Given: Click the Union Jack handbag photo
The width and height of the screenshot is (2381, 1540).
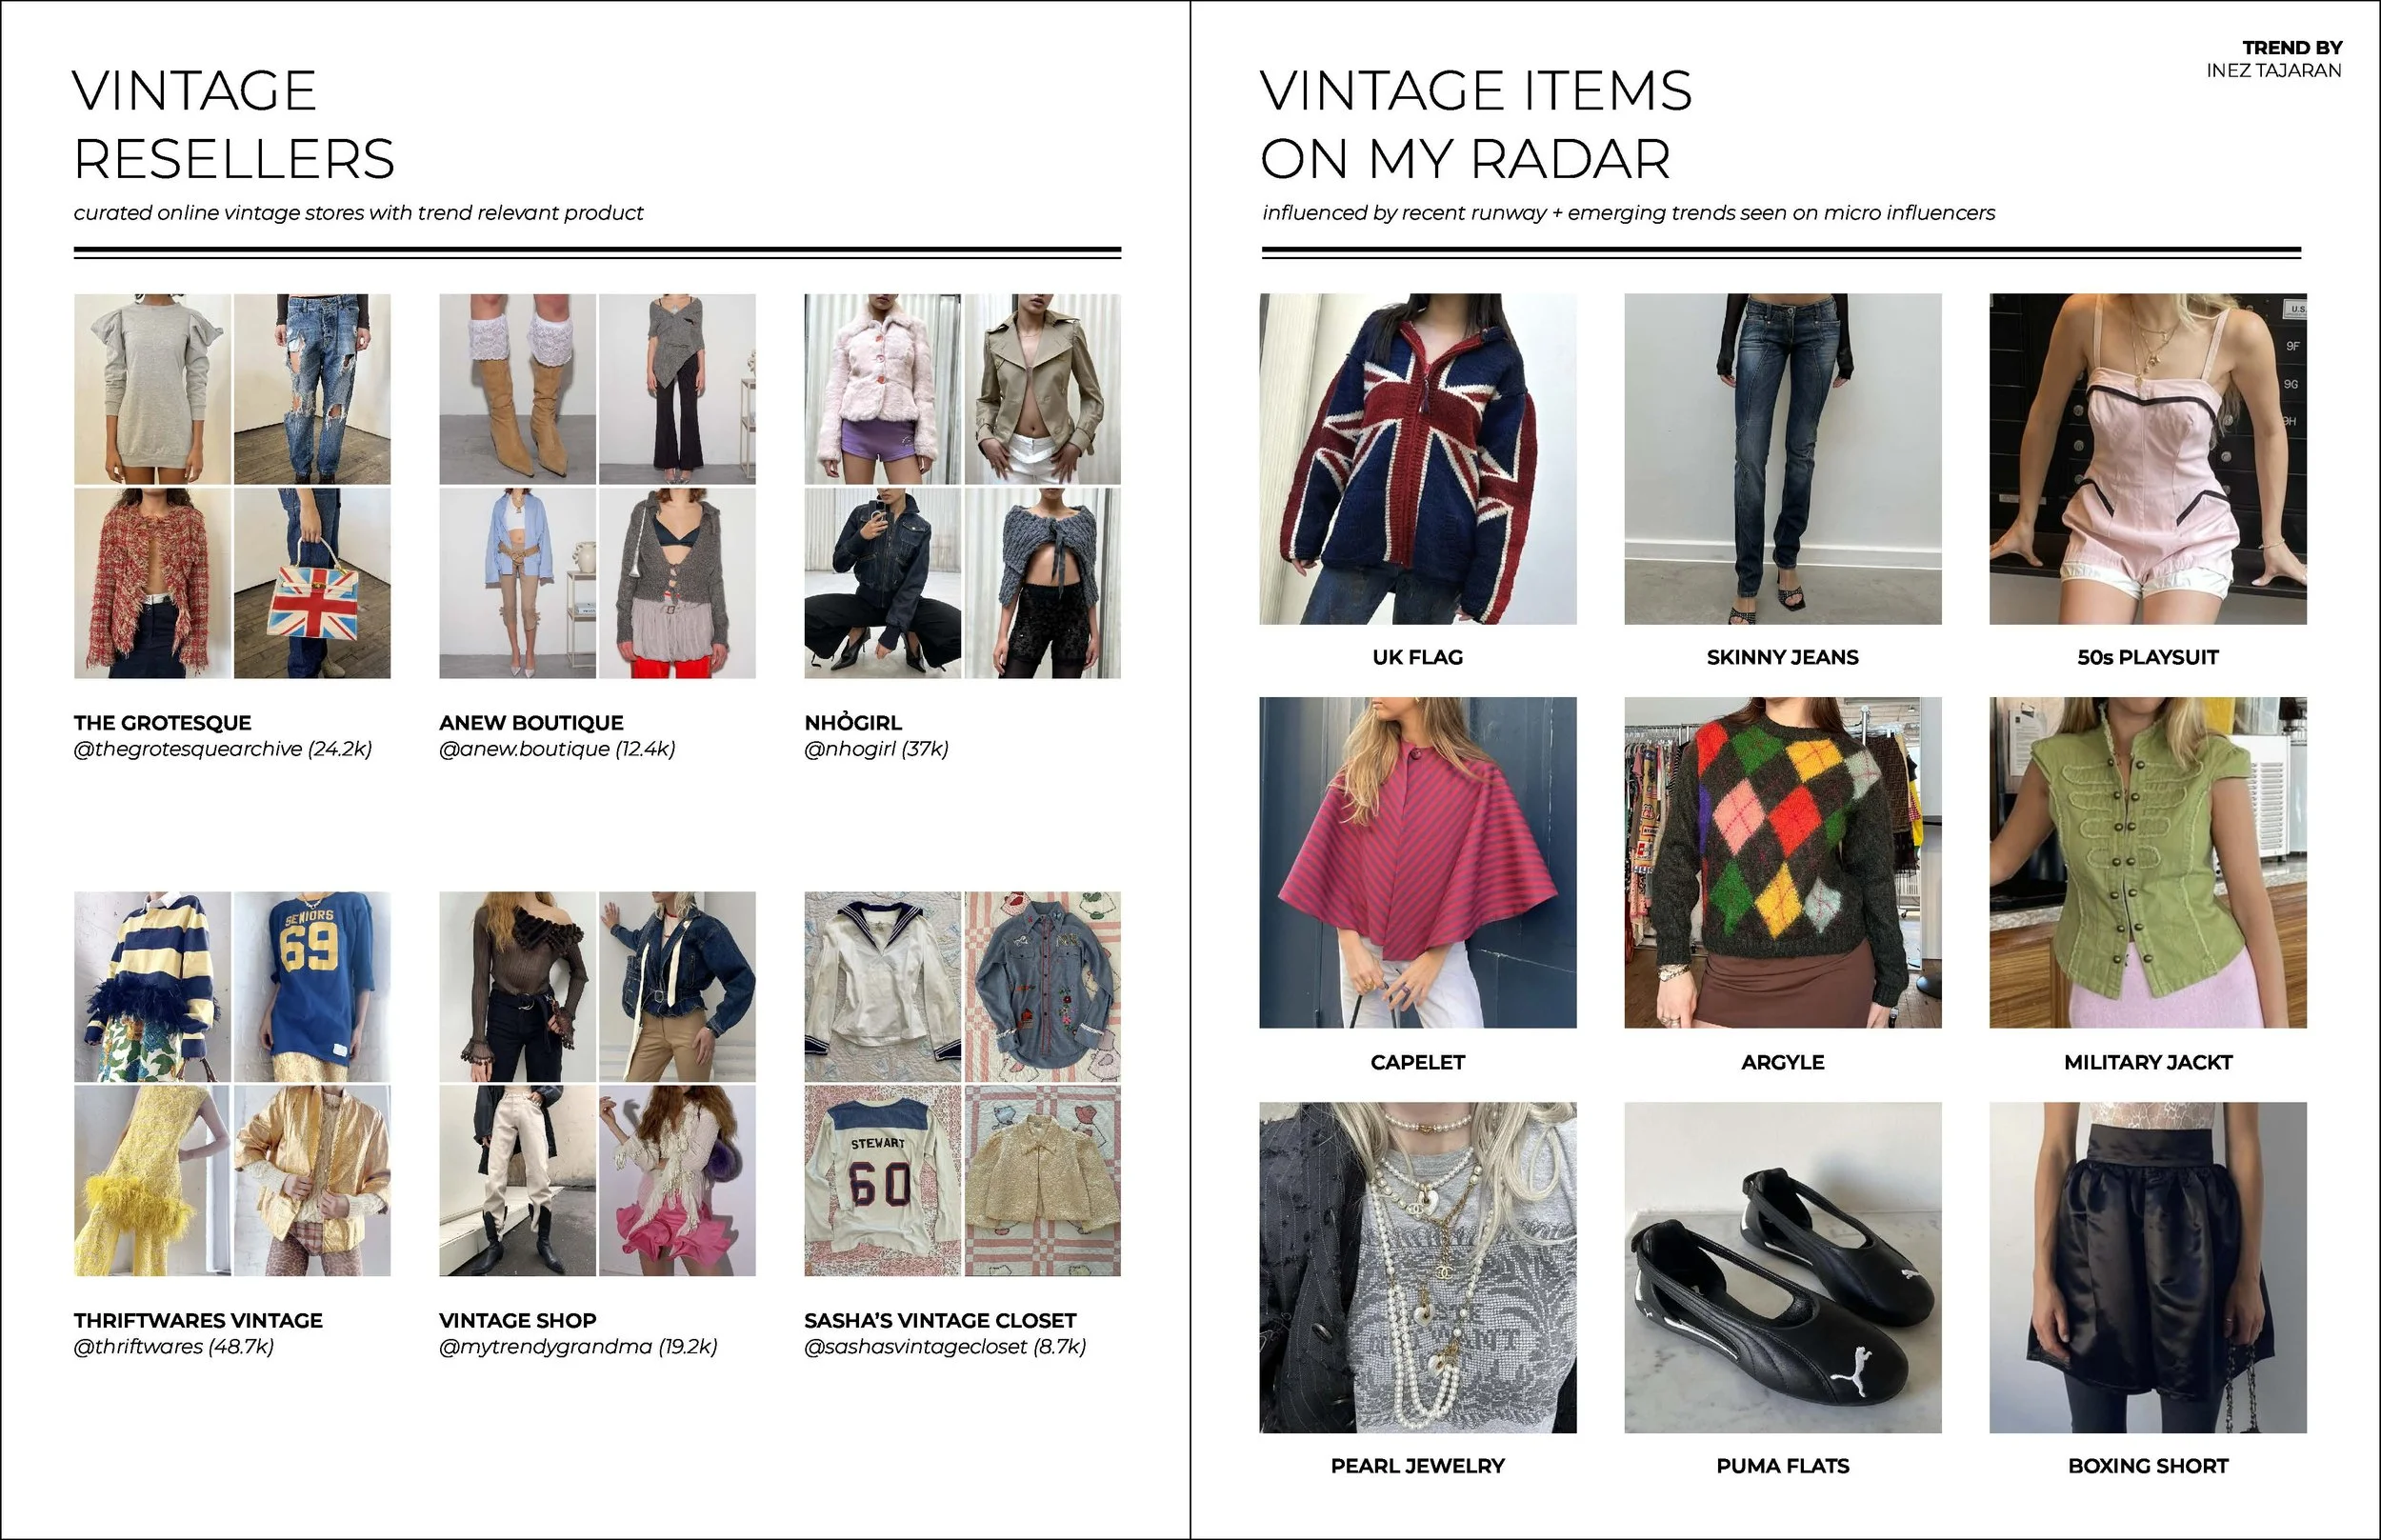Looking at the screenshot, I should click(x=312, y=583).
